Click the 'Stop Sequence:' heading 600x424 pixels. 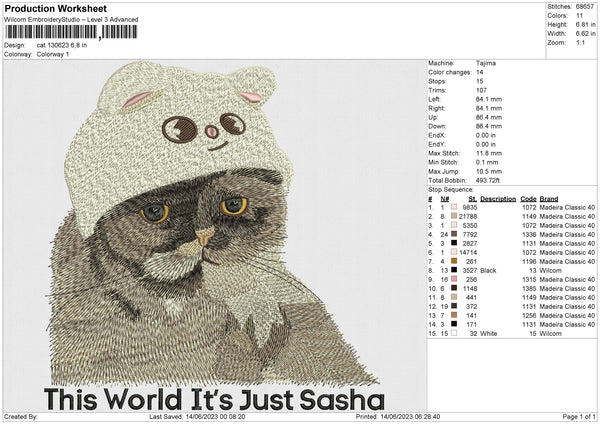point(451,190)
